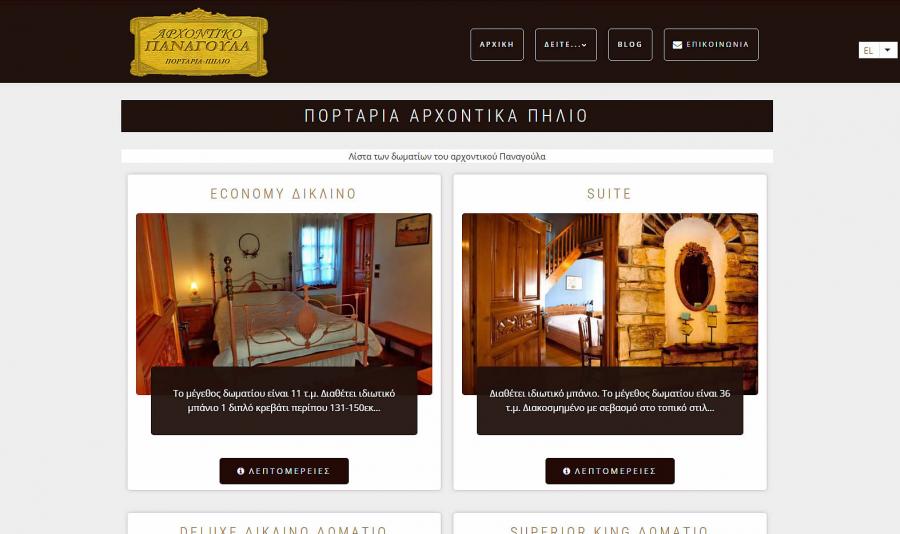
Task: Click the SUPERIOR KING ΔΩΜΑΤΙΟ heading
Action: (x=610, y=529)
